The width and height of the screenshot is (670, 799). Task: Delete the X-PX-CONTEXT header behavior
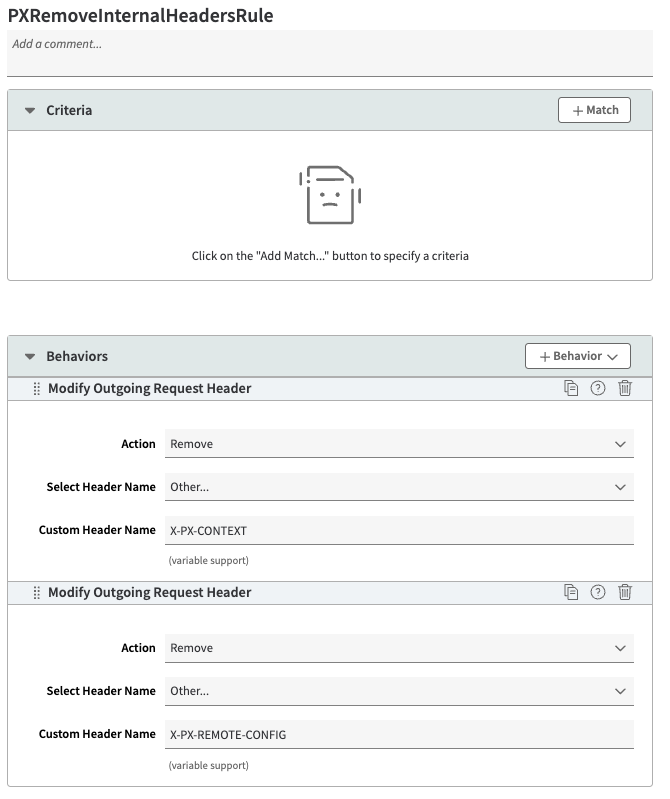pos(625,388)
